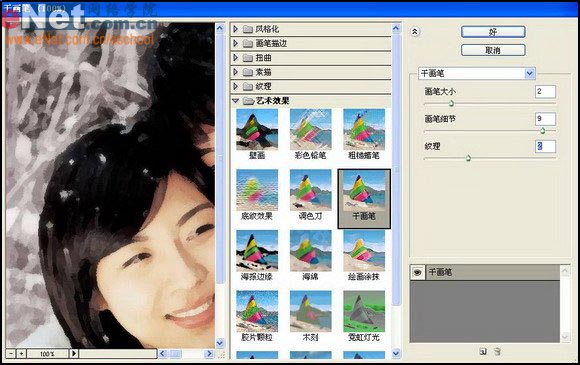Click the 画笔大小 slider handle
This screenshot has height=365, width=580.
pos(451,103)
